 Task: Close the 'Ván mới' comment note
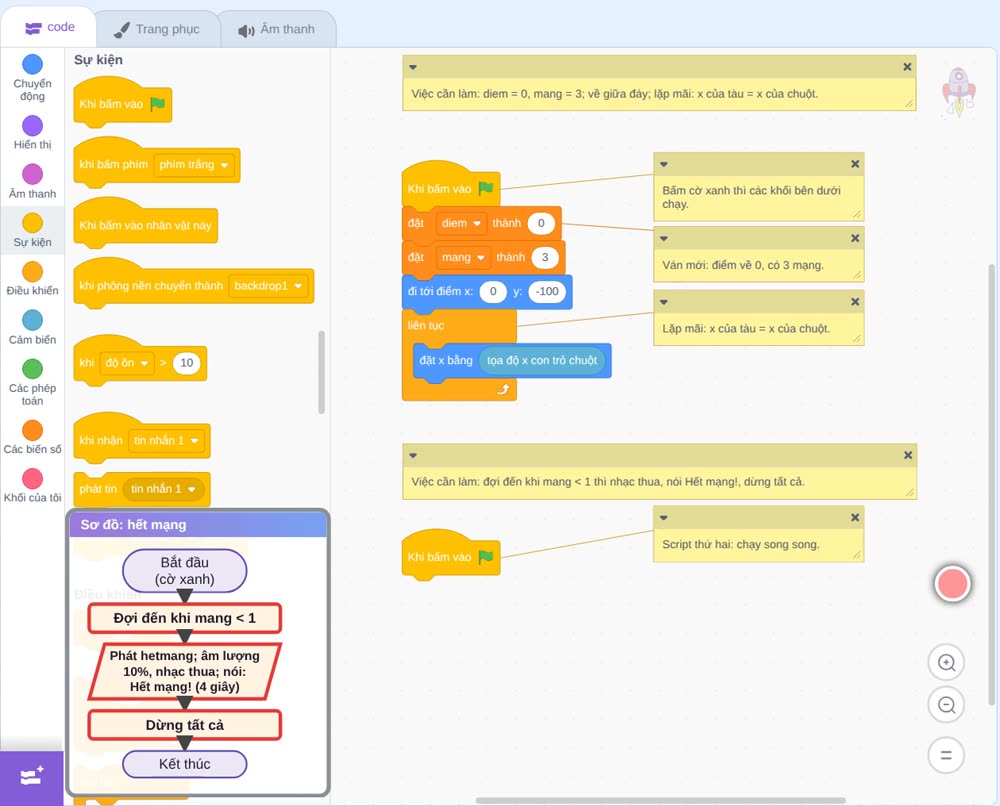(x=855, y=238)
